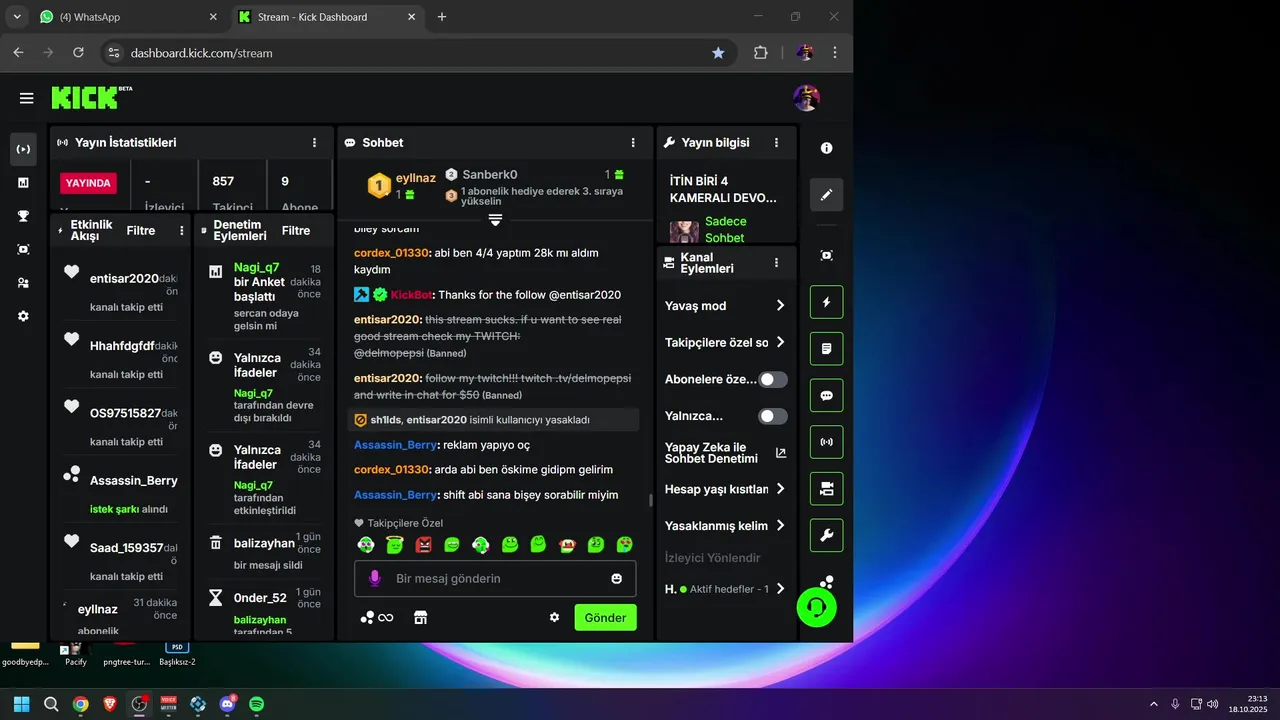This screenshot has height=720, width=1280.
Task: Open the Etkinlik Akışı Filtre option
Action: 141,231
